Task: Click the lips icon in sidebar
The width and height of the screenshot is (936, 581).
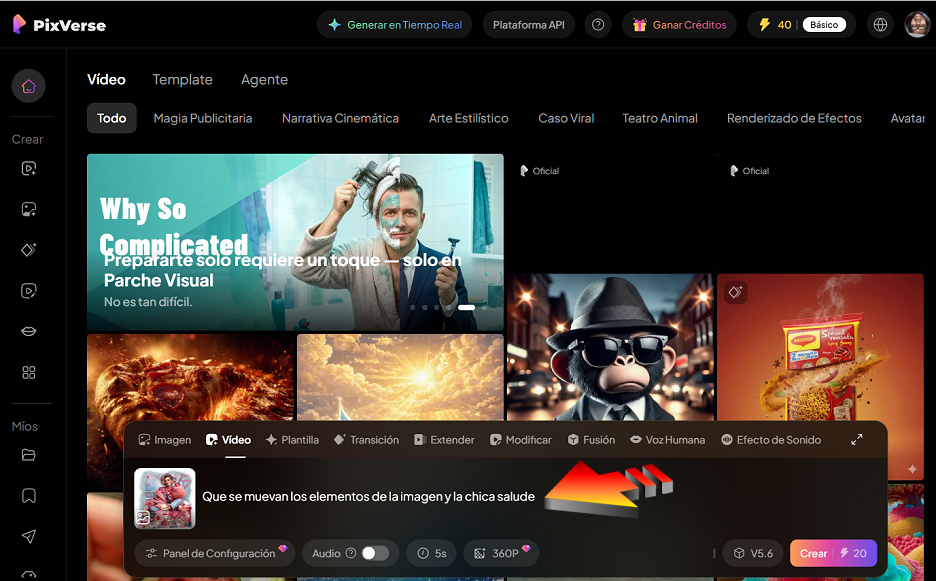Action: coord(29,331)
